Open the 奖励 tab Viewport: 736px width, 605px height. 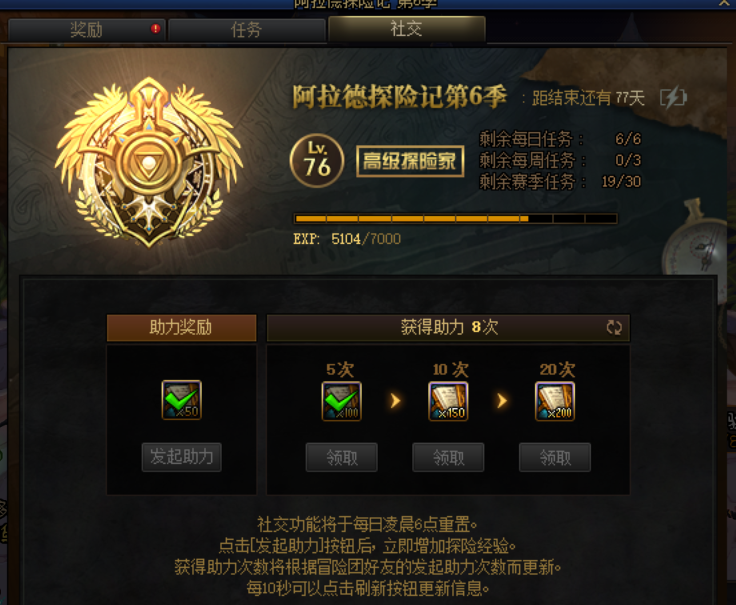pyautogui.click(x=87, y=30)
